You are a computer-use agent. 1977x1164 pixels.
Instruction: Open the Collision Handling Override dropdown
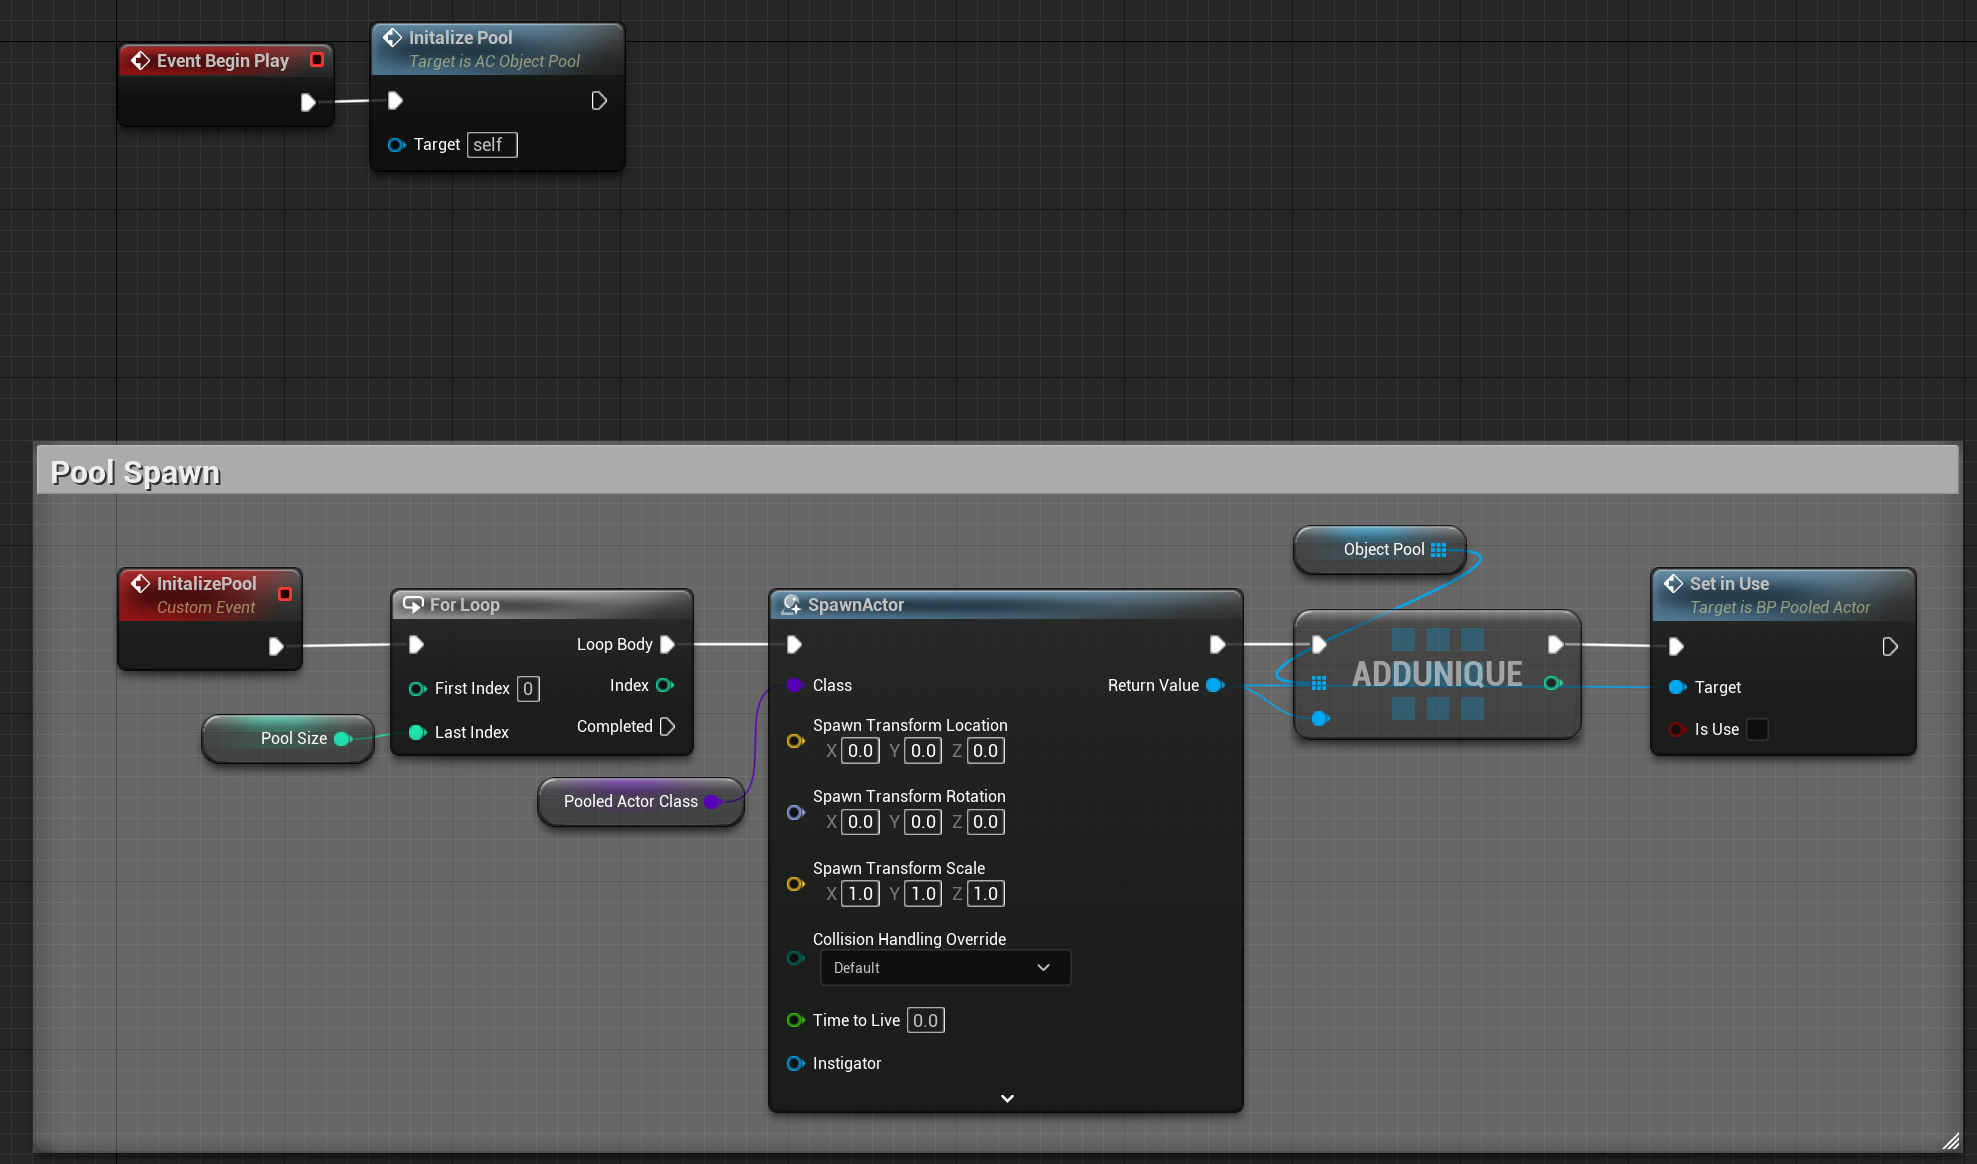click(945, 968)
